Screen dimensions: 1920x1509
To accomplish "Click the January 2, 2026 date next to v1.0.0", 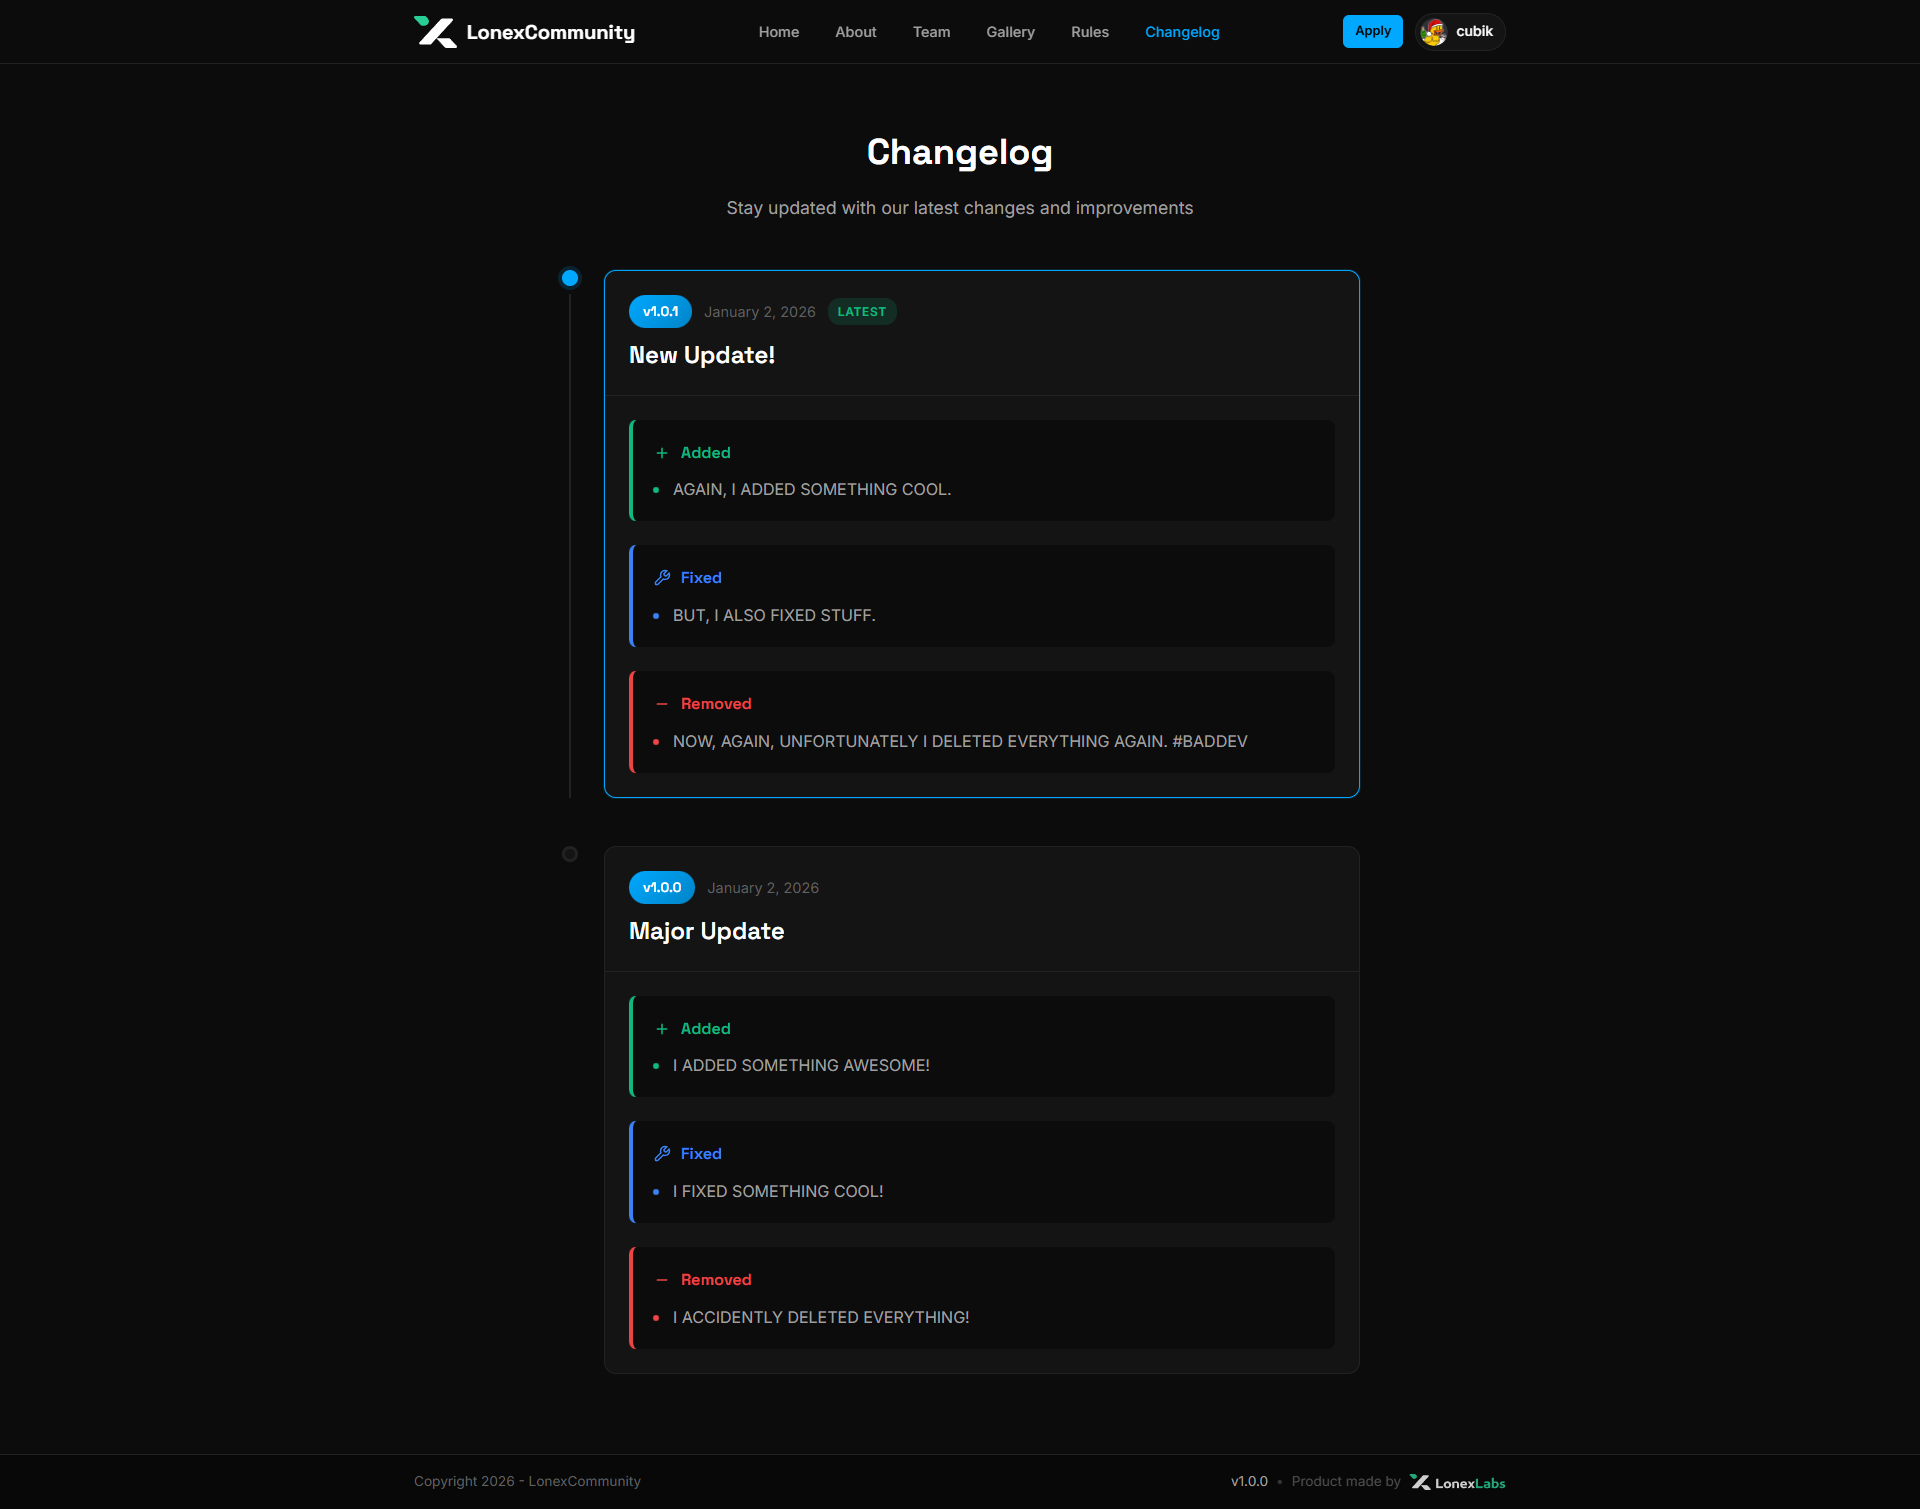I will point(763,888).
